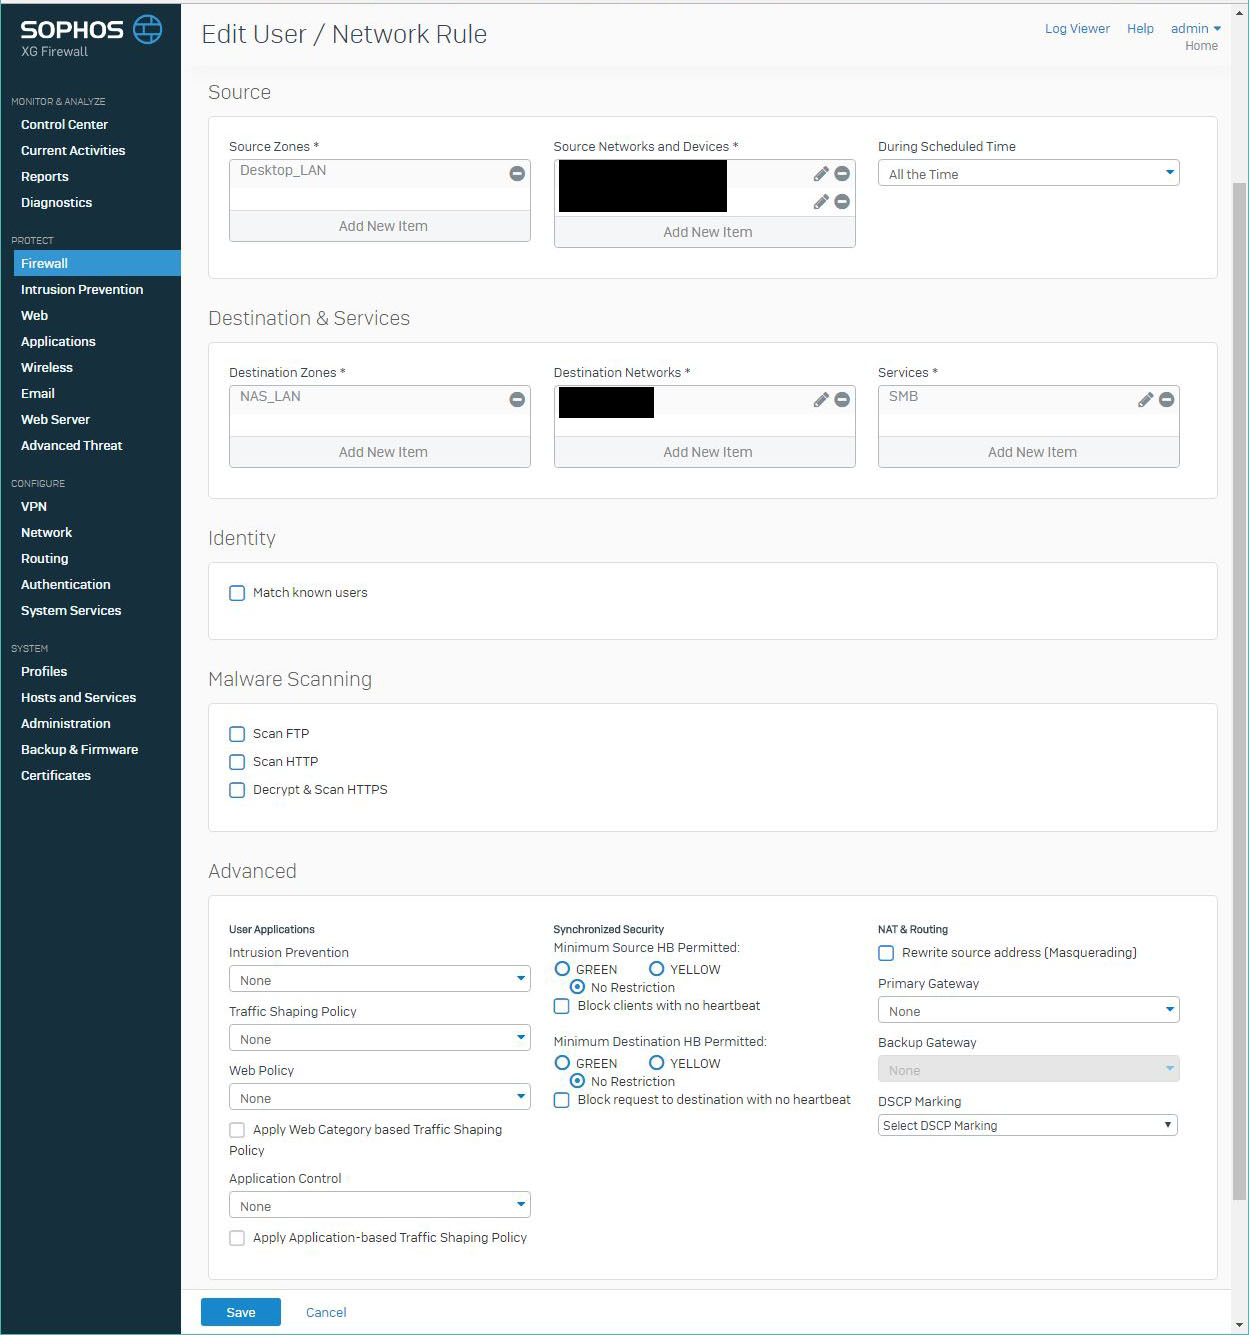Select YELLOW for Minimum Destination HB

657,1063
